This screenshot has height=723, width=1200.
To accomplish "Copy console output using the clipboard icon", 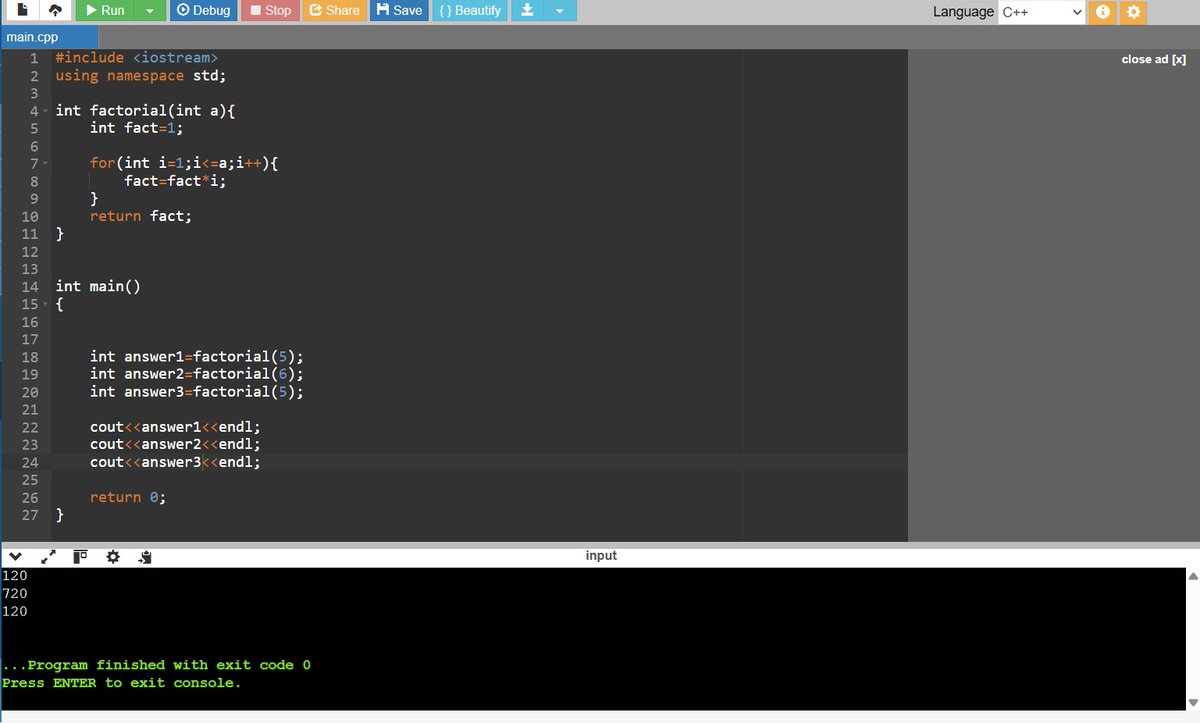I will (x=143, y=556).
